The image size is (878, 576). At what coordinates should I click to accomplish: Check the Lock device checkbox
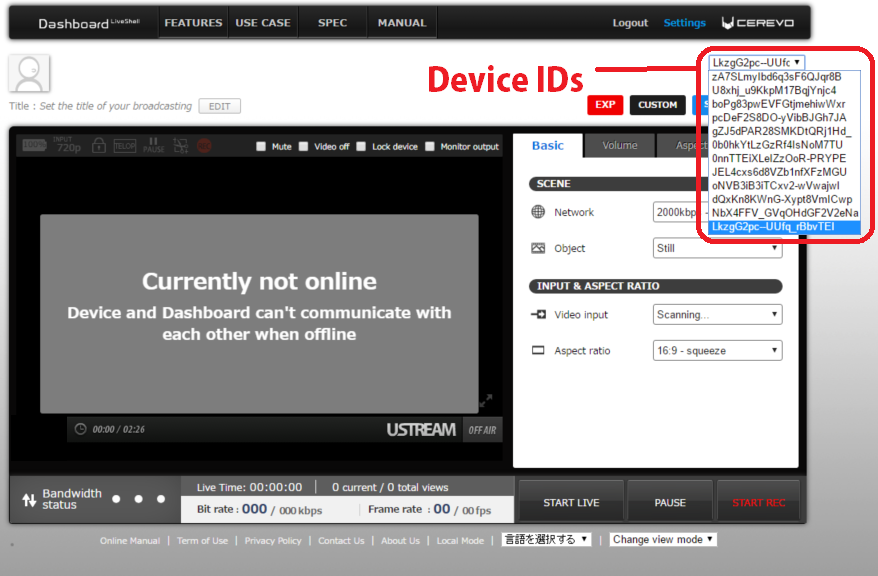click(x=361, y=146)
